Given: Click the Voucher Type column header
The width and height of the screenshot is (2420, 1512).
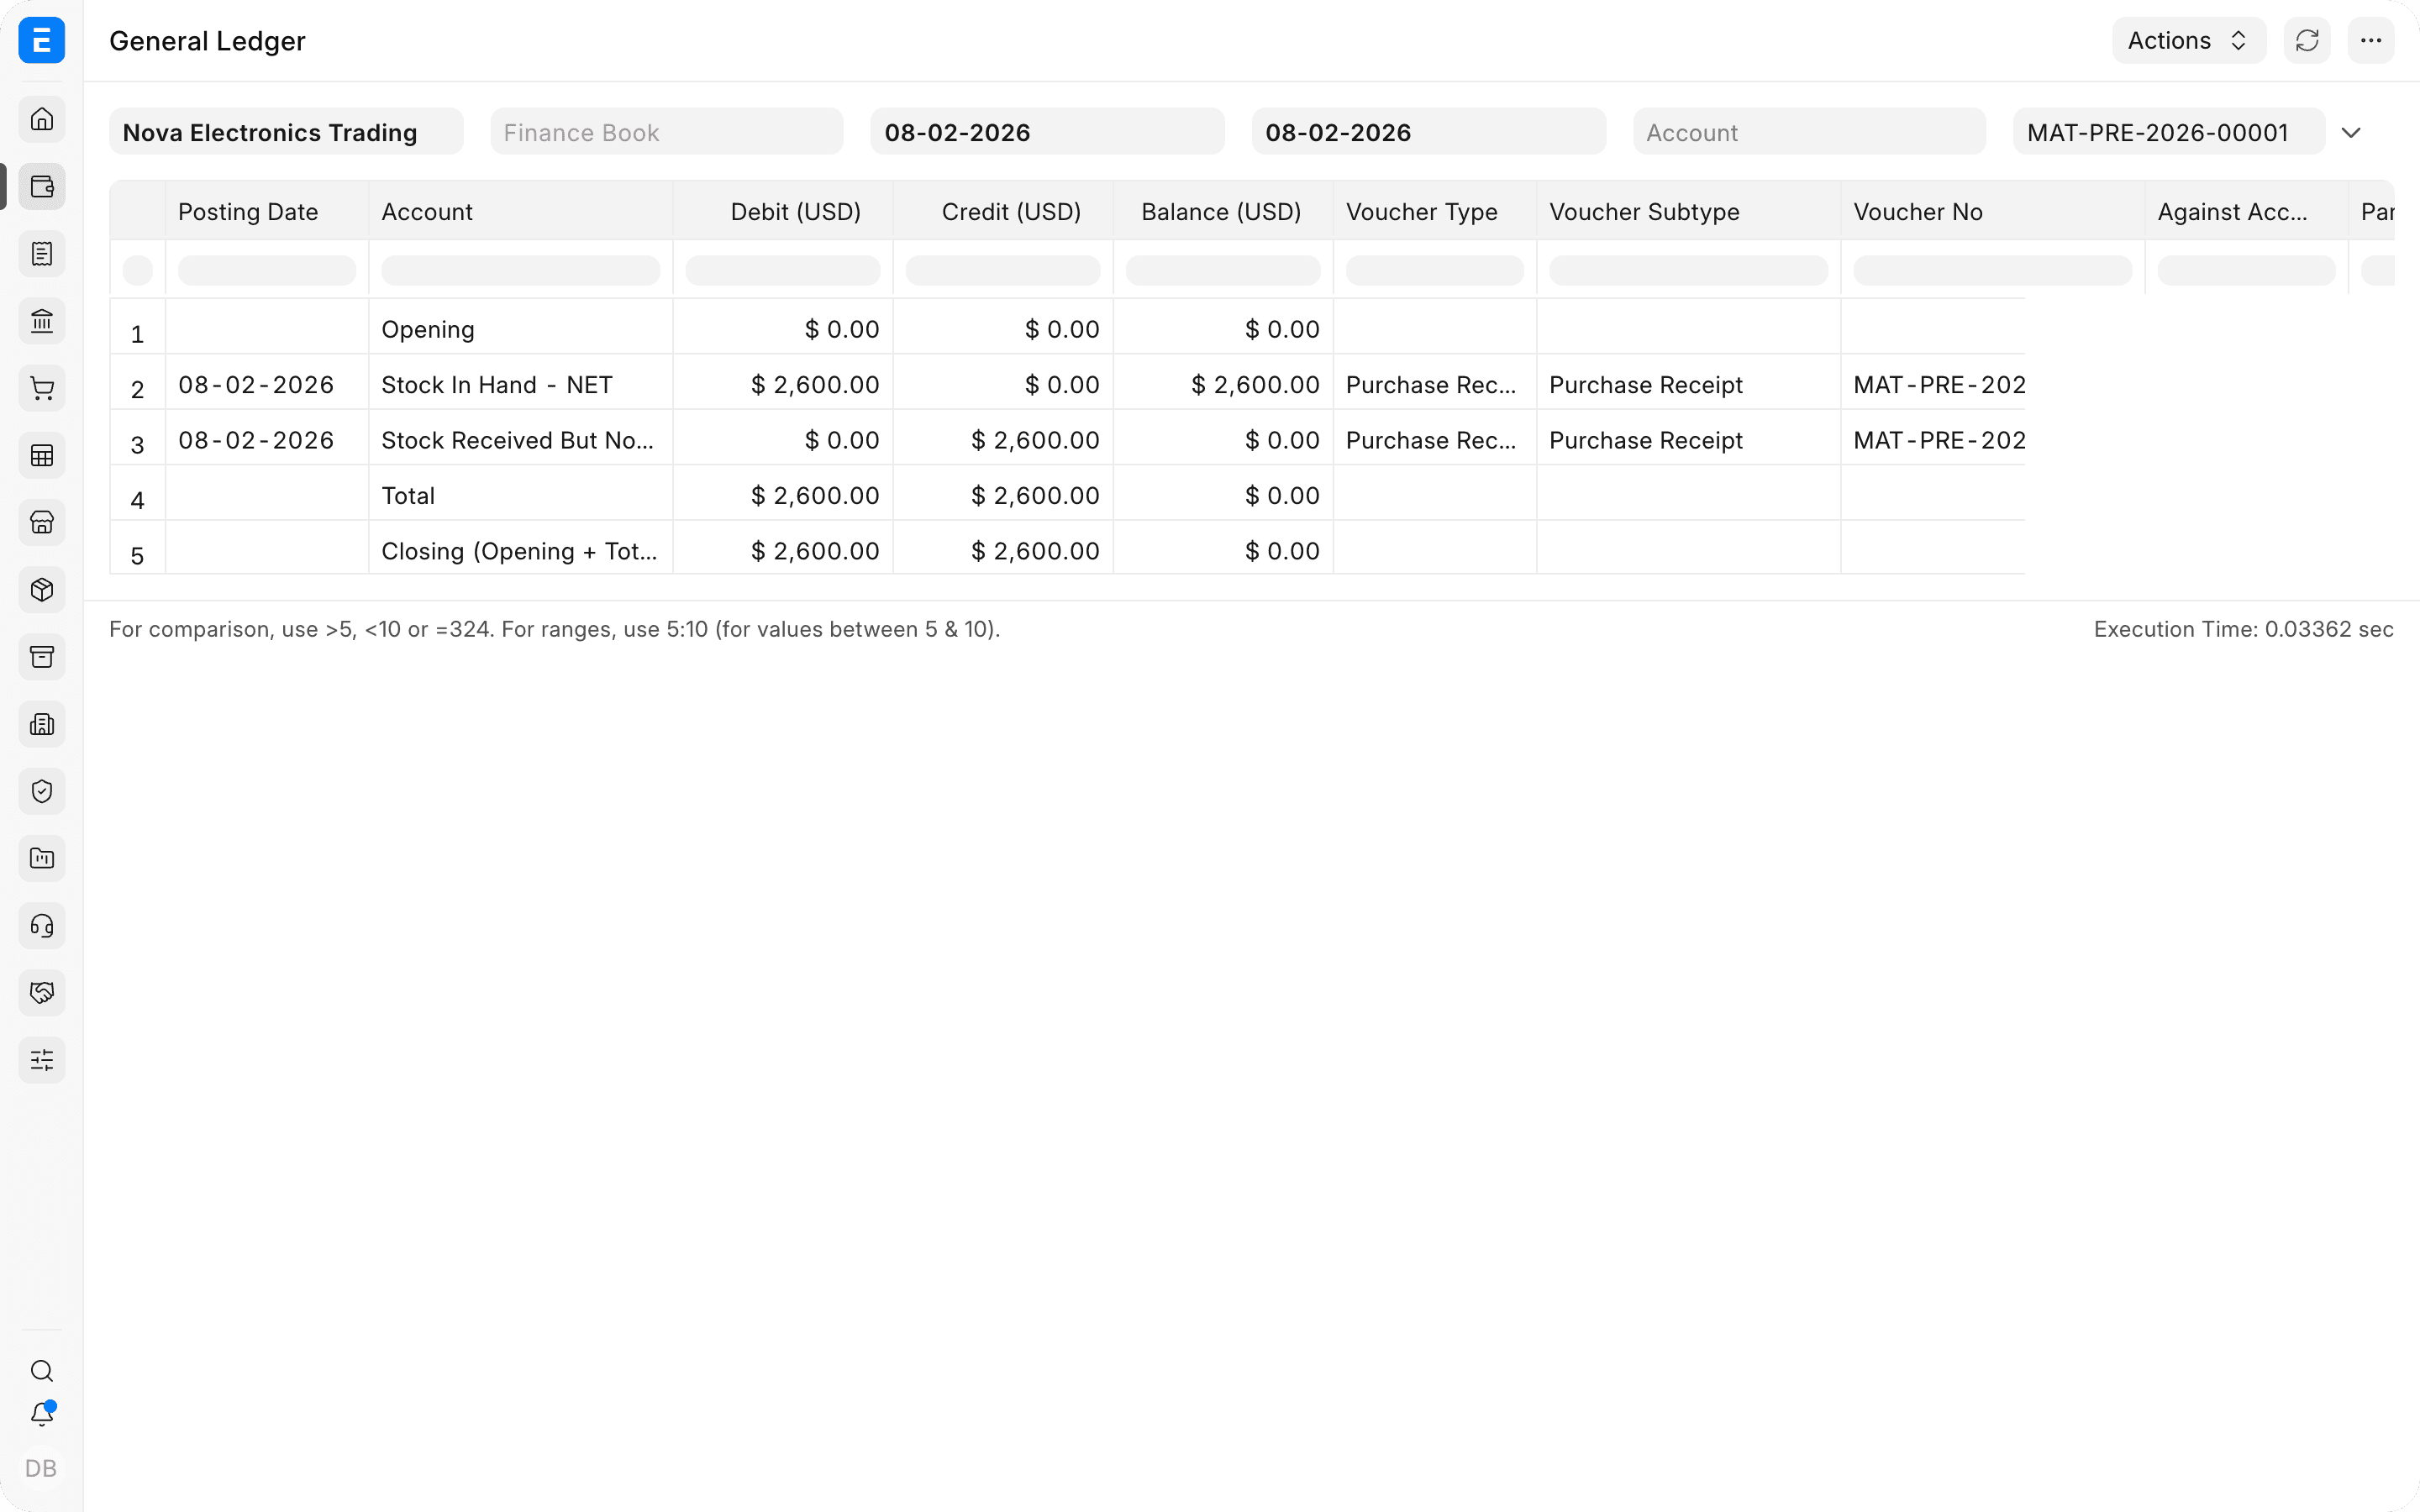Looking at the screenshot, I should point(1435,211).
